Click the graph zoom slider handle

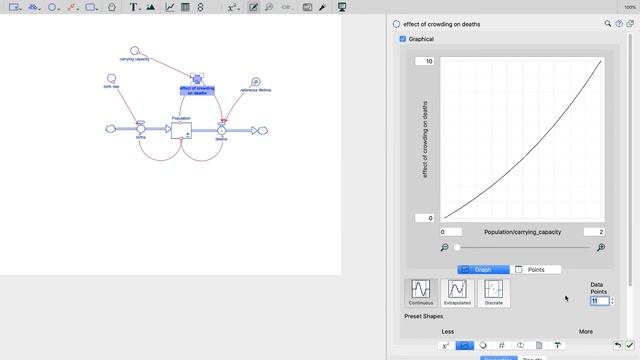coord(457,247)
